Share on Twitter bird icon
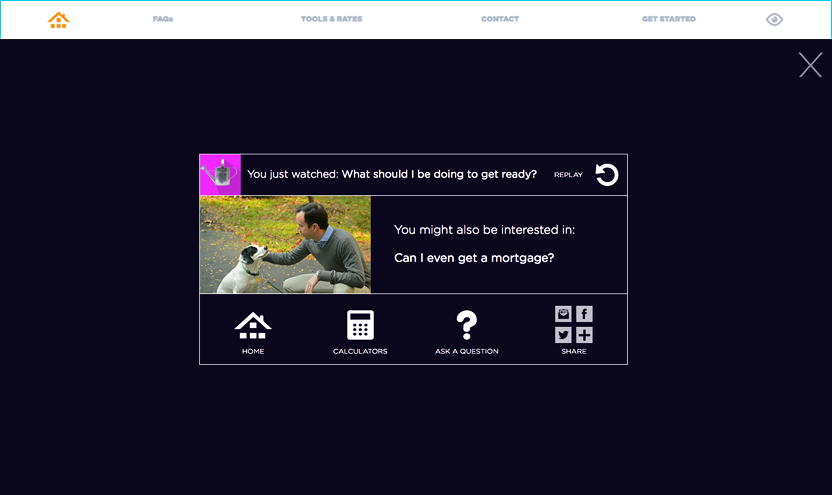Viewport: 832px width, 495px height. [x=563, y=335]
